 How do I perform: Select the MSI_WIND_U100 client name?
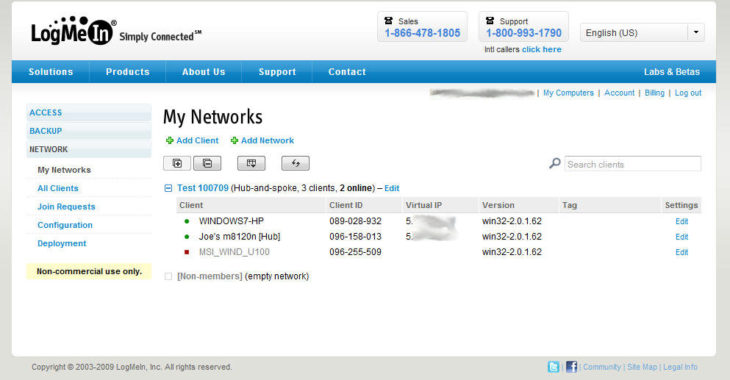(234, 252)
